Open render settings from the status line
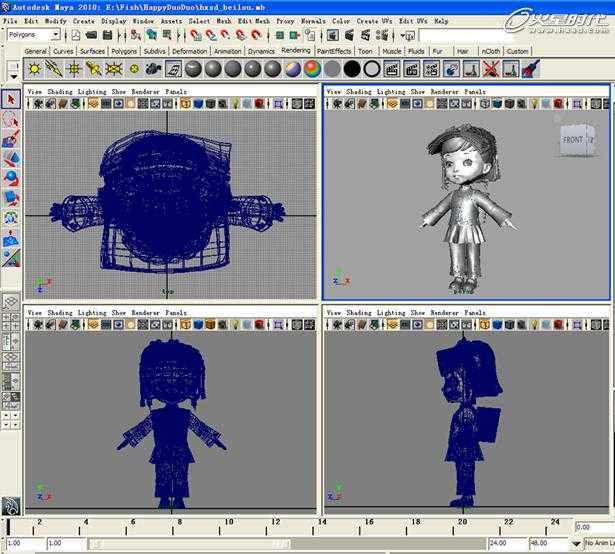 click(382, 36)
